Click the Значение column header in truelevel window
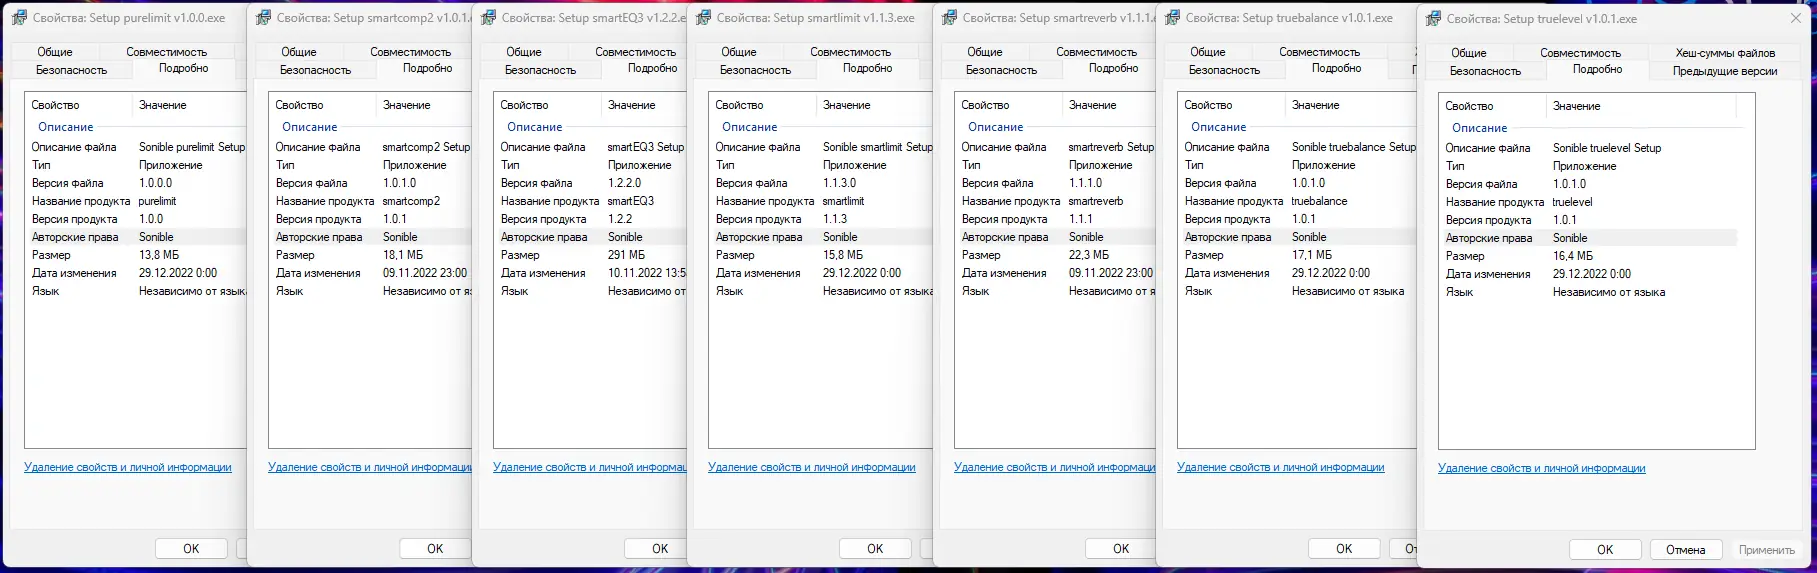Viewport: 1817px width, 573px height. coord(1576,106)
